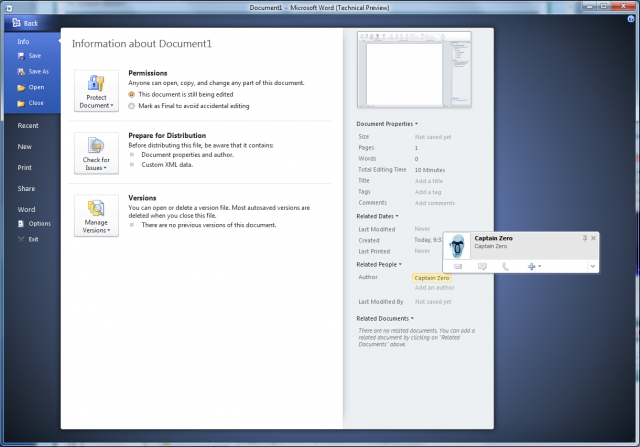Open the Recent tab
Viewport: 640px width, 447px height.
(28, 126)
